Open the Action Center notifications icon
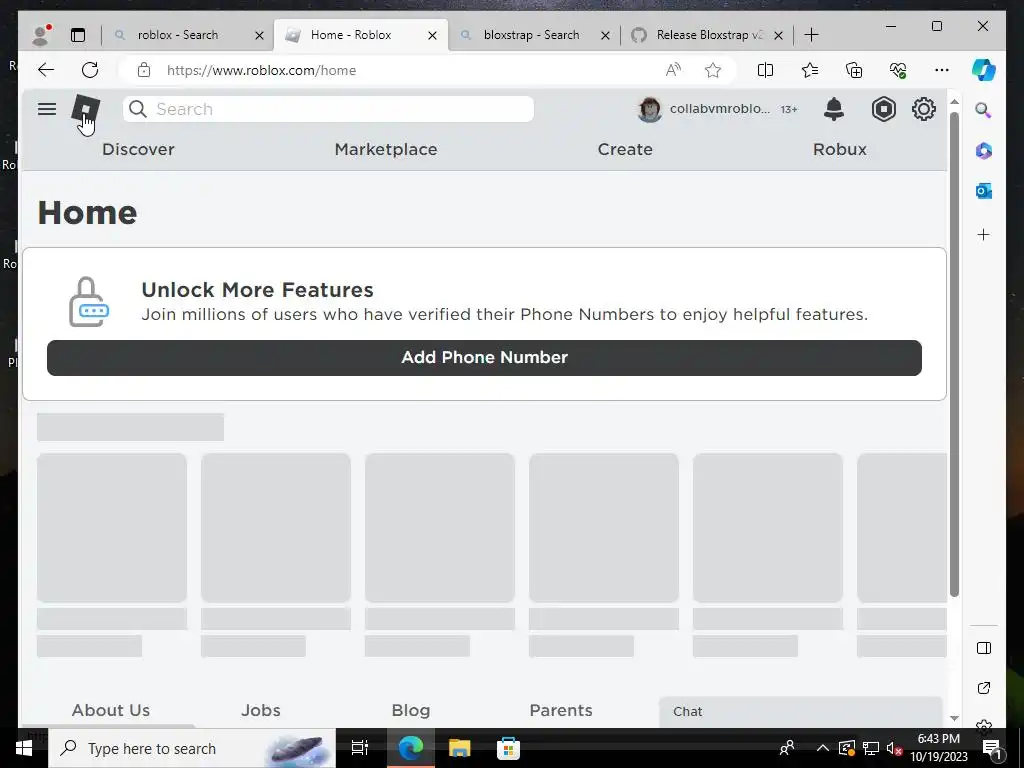This screenshot has width=1024, height=768. 993,749
